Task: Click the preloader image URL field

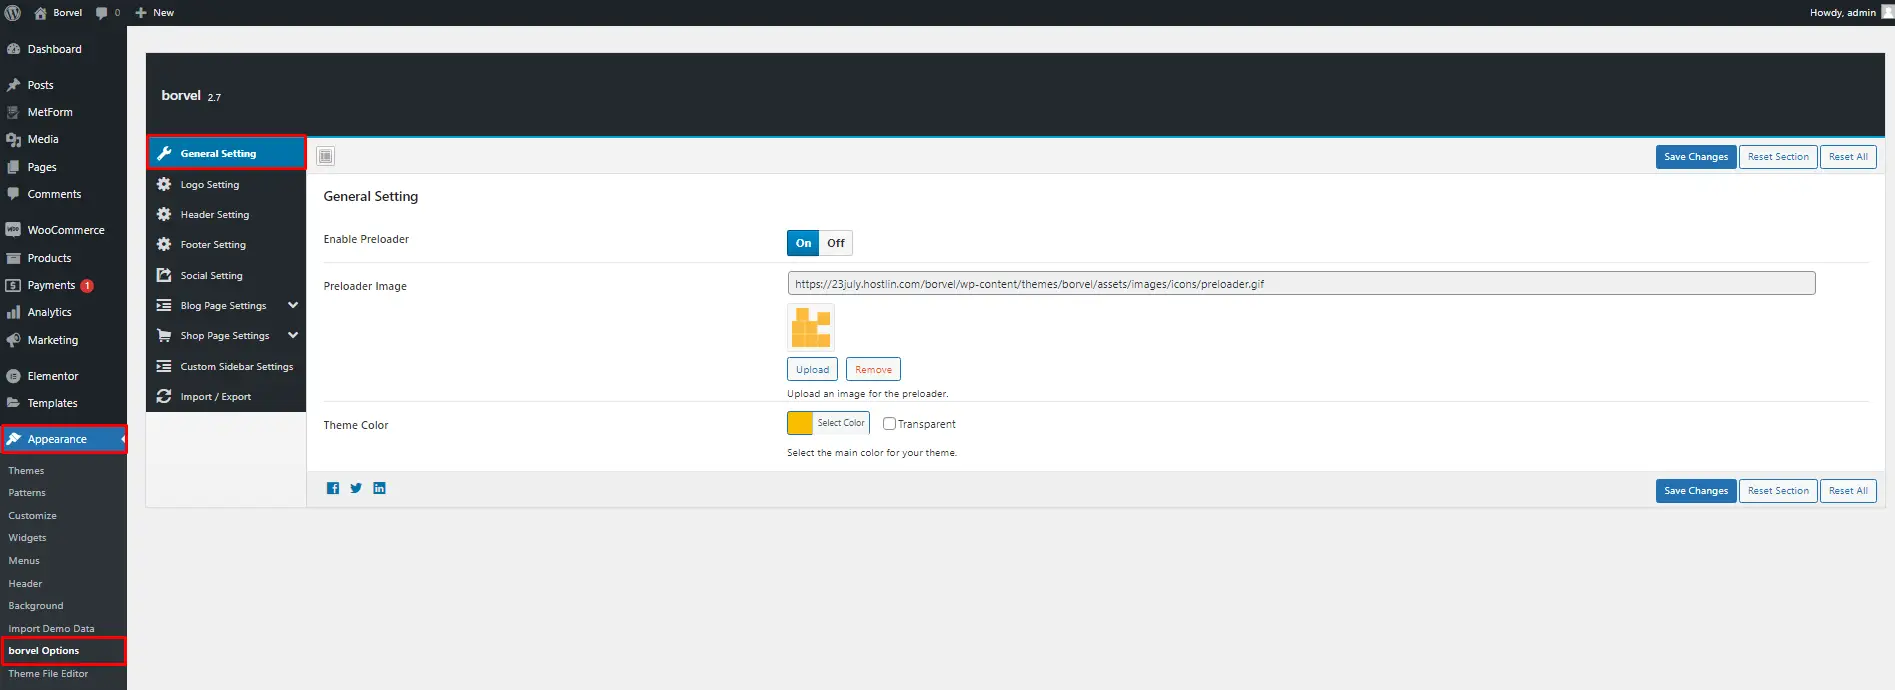Action: coord(1300,284)
